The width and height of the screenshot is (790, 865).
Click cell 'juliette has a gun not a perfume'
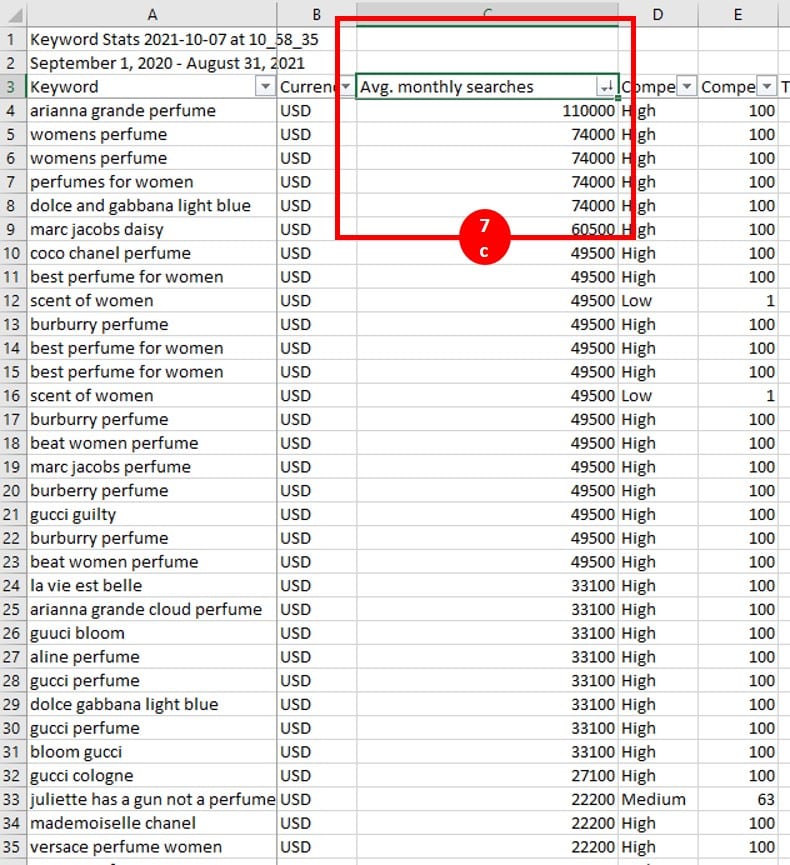[x=152, y=799]
